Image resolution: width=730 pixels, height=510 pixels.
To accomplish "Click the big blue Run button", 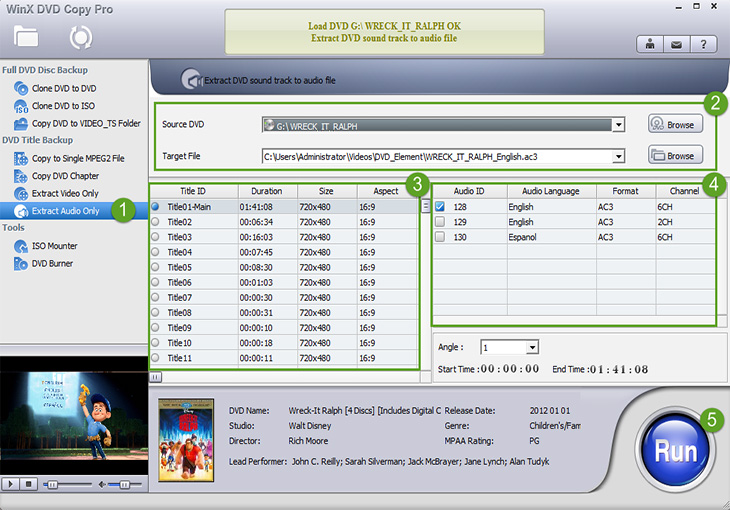I will pyautogui.click(x=675, y=450).
